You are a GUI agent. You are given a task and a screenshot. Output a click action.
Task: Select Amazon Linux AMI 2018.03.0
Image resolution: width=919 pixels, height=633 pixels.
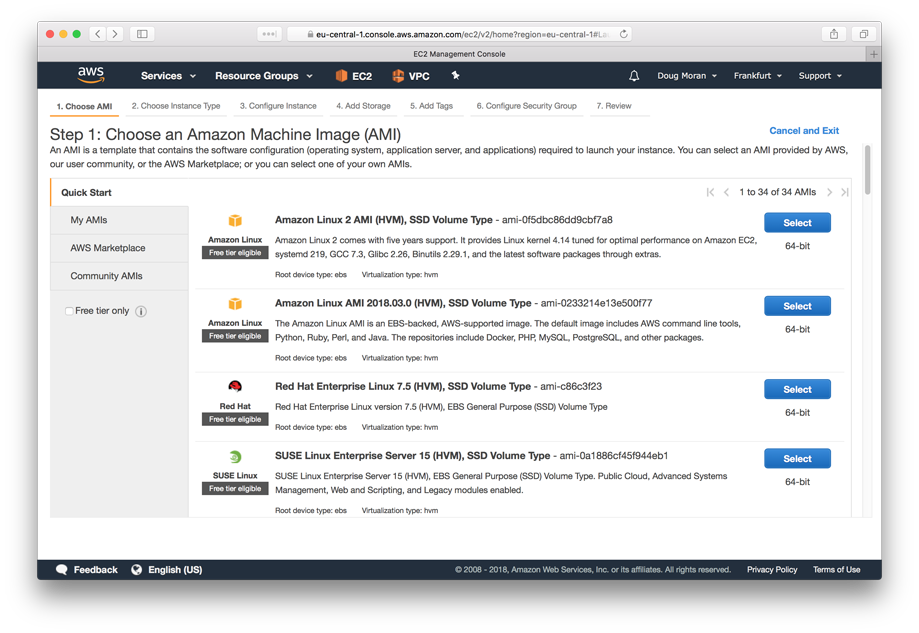[797, 306]
